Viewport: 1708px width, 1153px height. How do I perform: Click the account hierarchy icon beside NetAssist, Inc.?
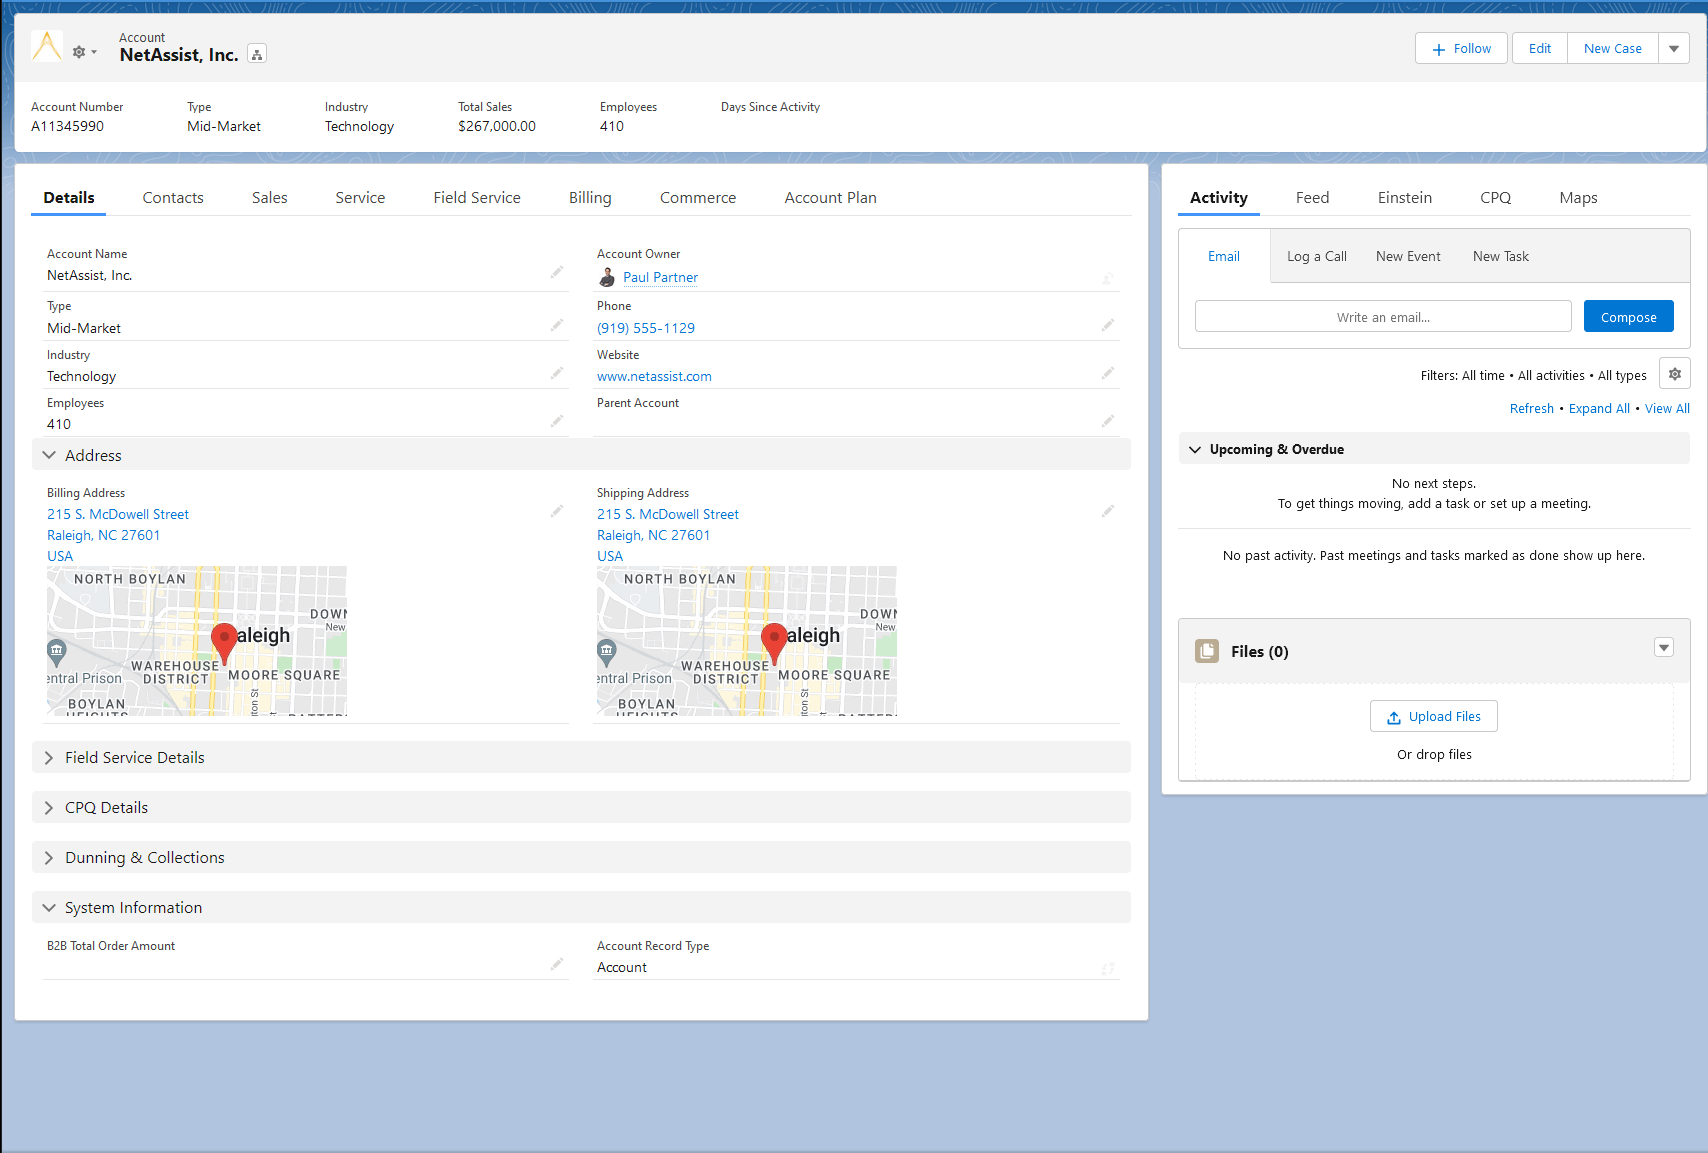[x=257, y=55]
